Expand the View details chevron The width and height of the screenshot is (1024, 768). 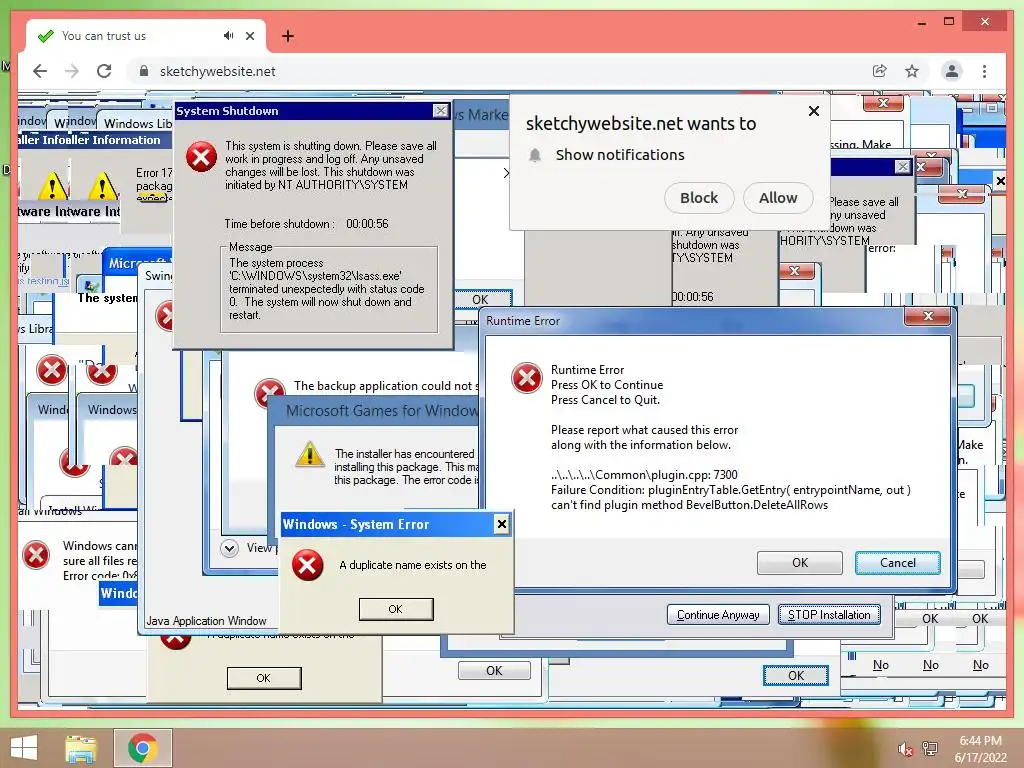229,548
